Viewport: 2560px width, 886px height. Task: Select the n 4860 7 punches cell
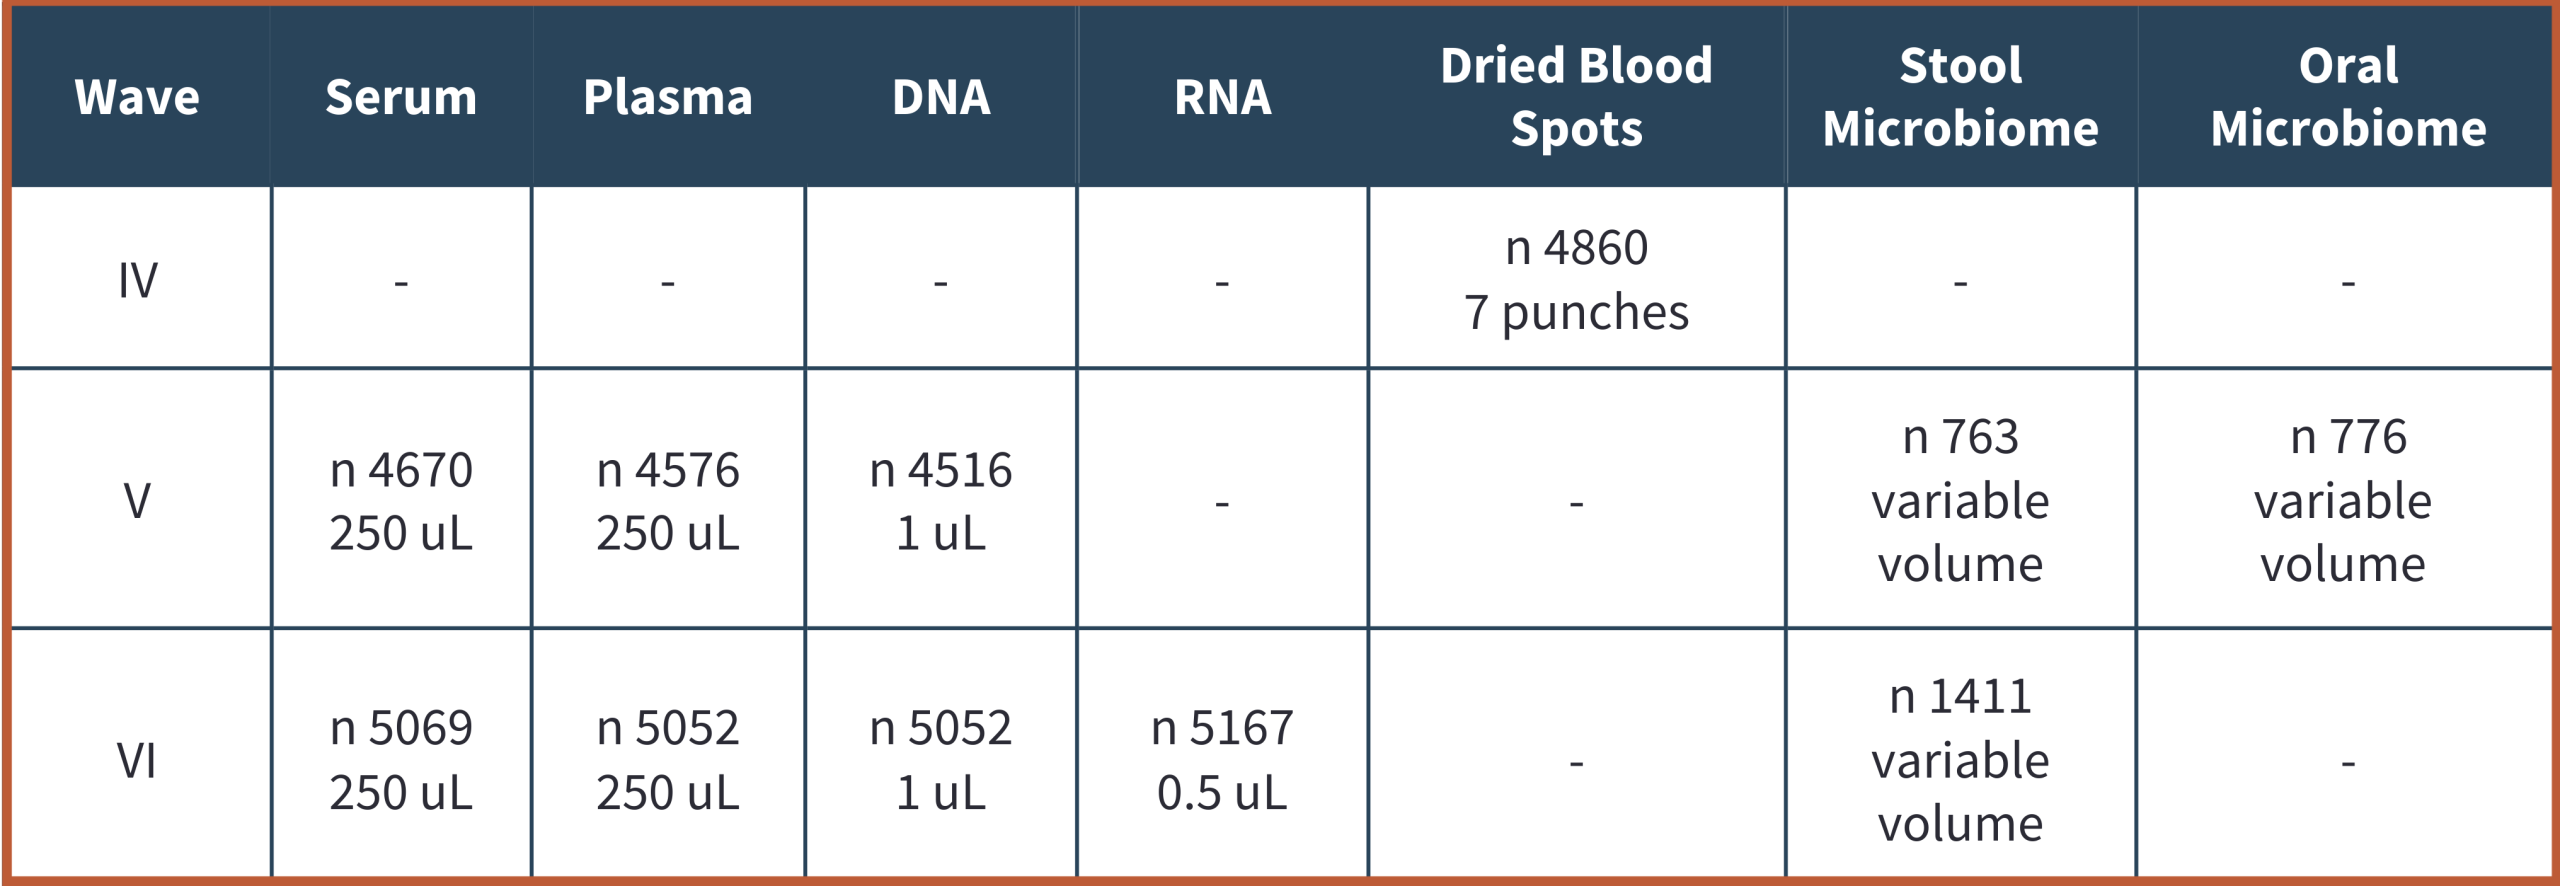tap(1576, 280)
